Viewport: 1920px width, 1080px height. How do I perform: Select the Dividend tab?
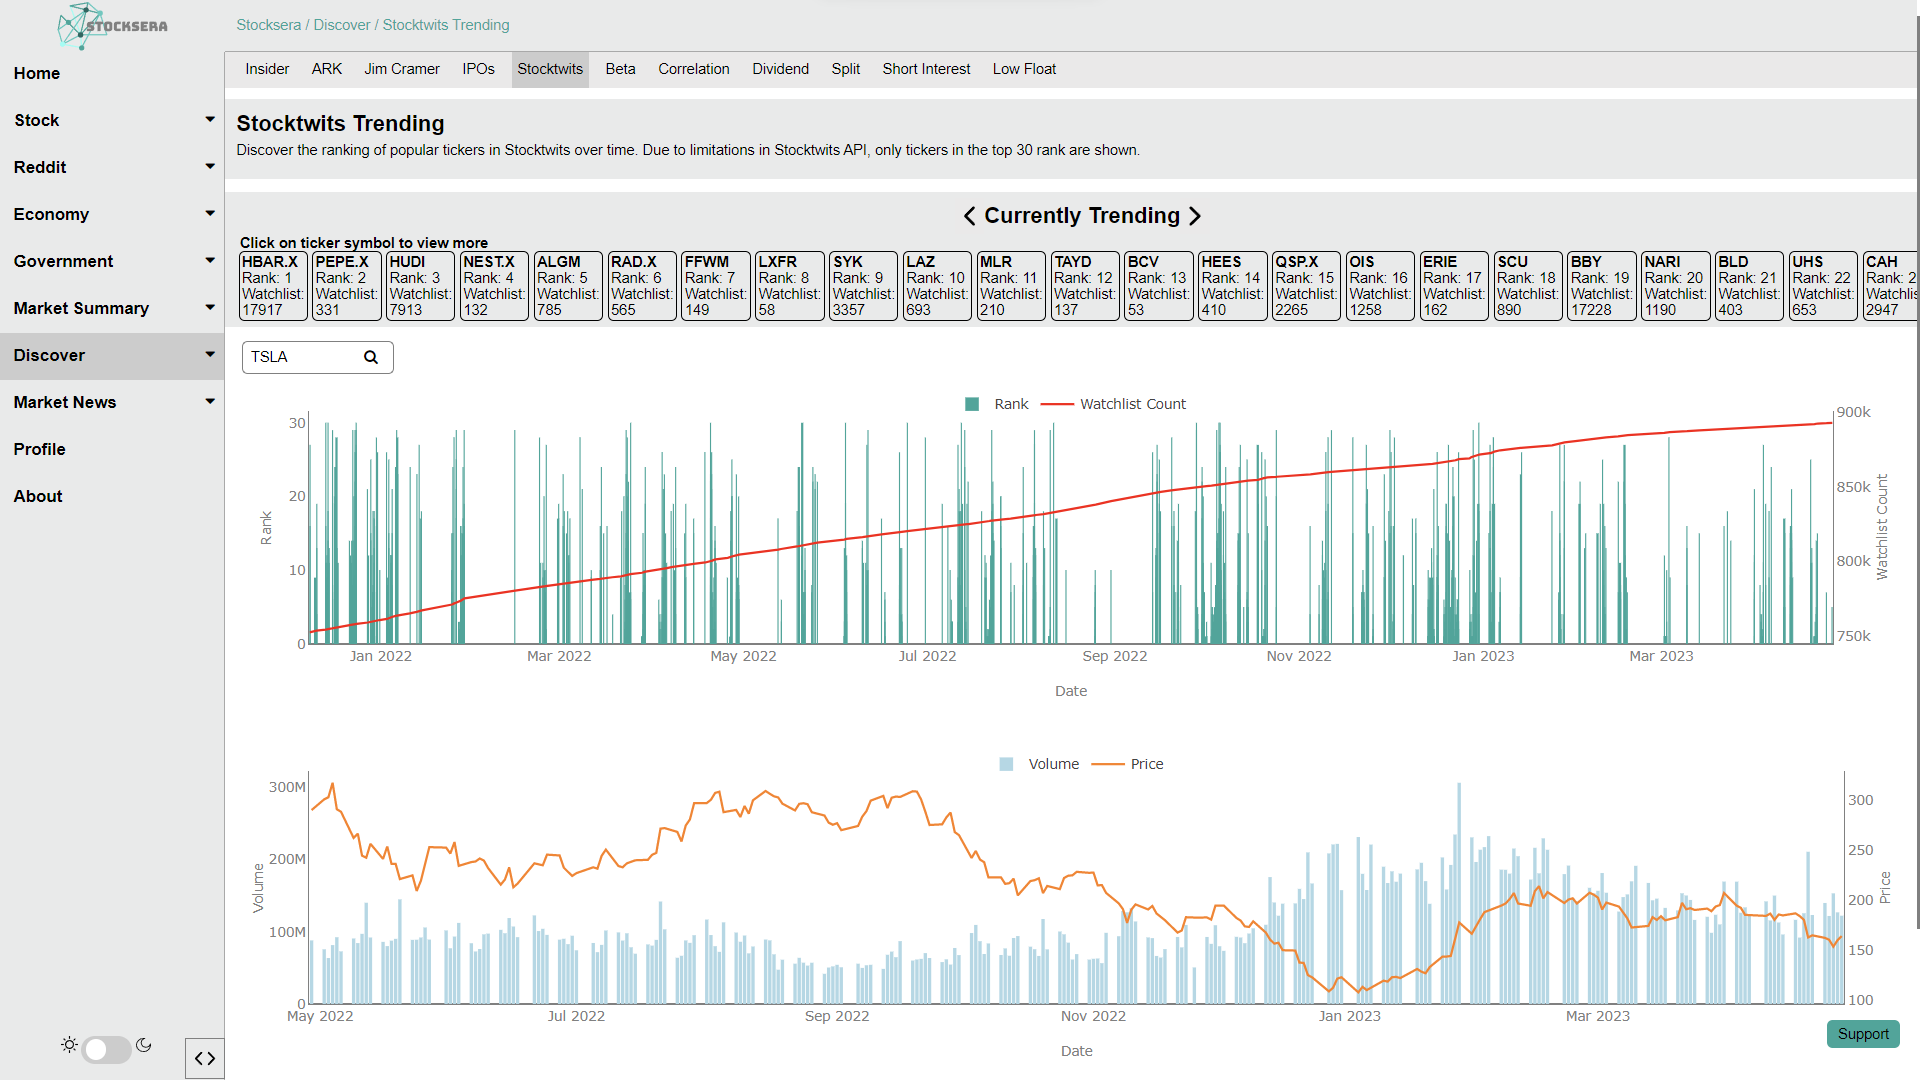click(778, 69)
